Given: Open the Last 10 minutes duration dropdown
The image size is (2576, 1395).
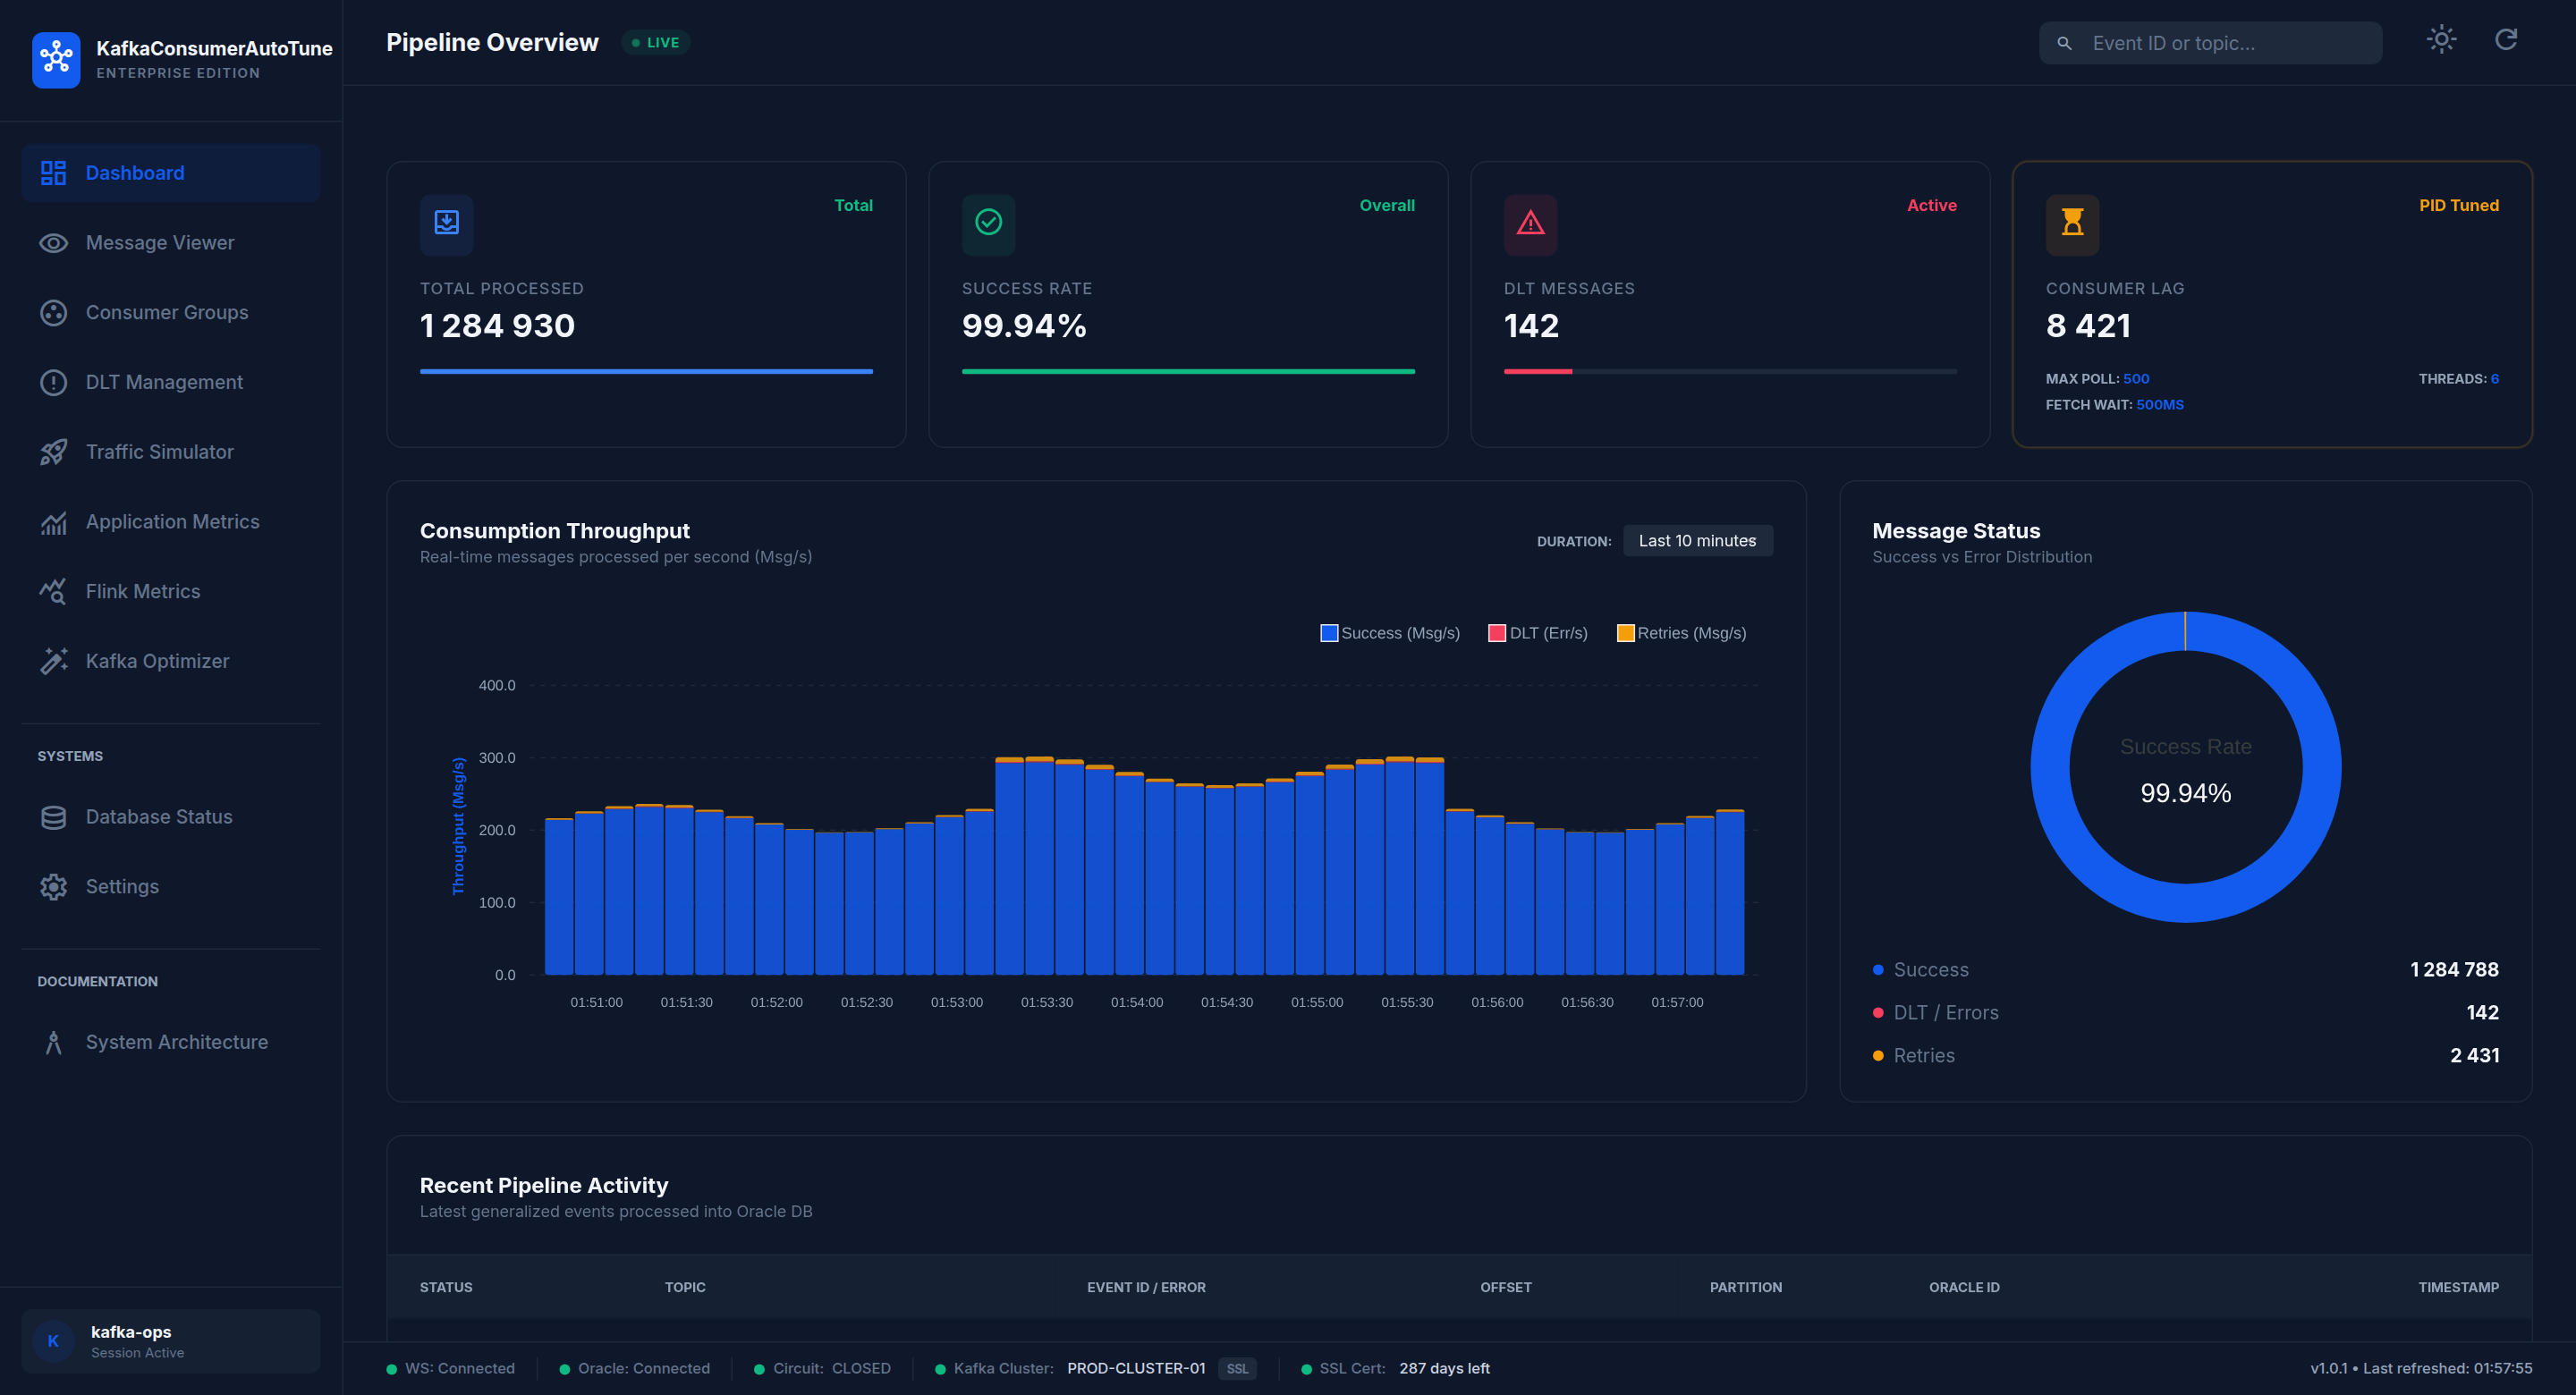Looking at the screenshot, I should click(1697, 541).
